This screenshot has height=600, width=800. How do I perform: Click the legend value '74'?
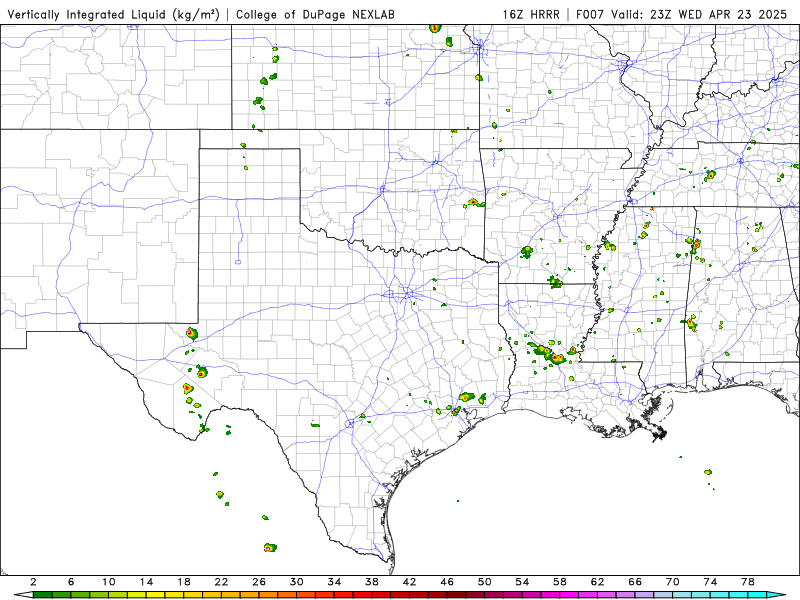click(710, 582)
